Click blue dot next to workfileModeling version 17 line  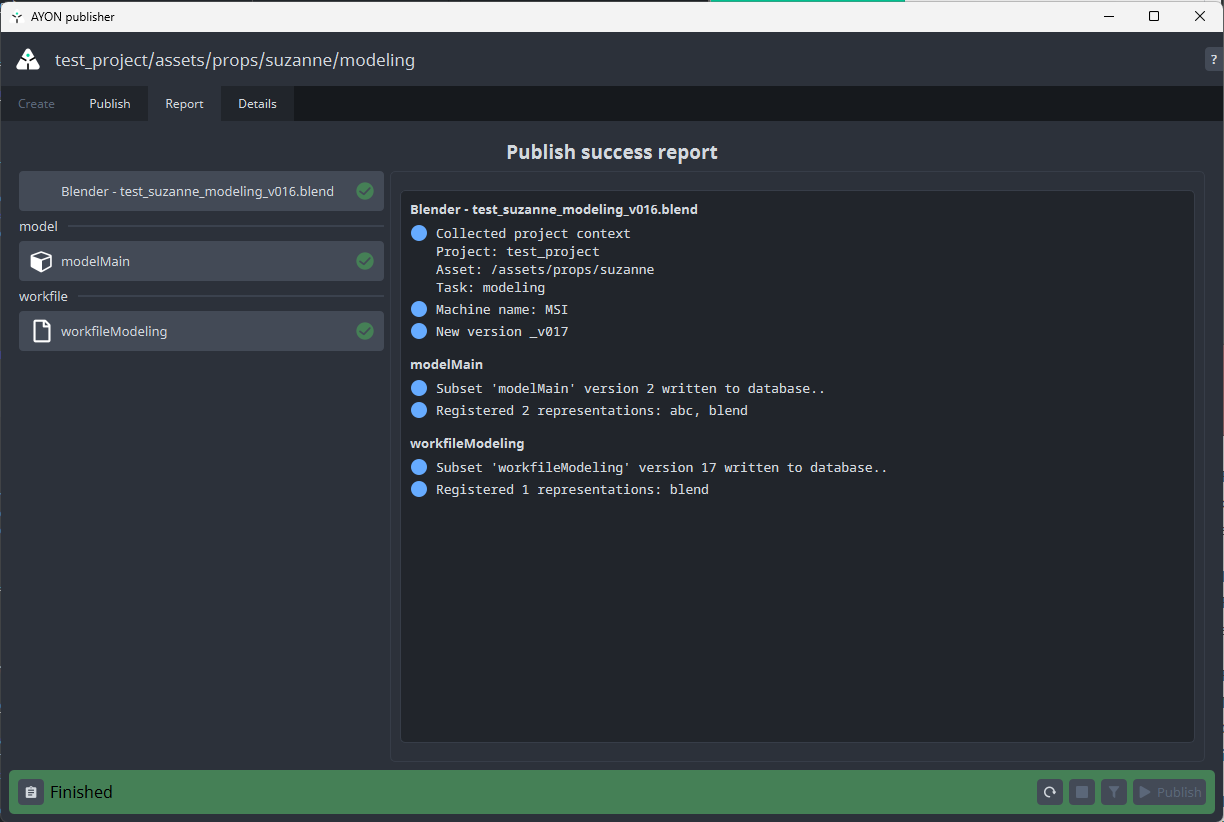[419, 468]
